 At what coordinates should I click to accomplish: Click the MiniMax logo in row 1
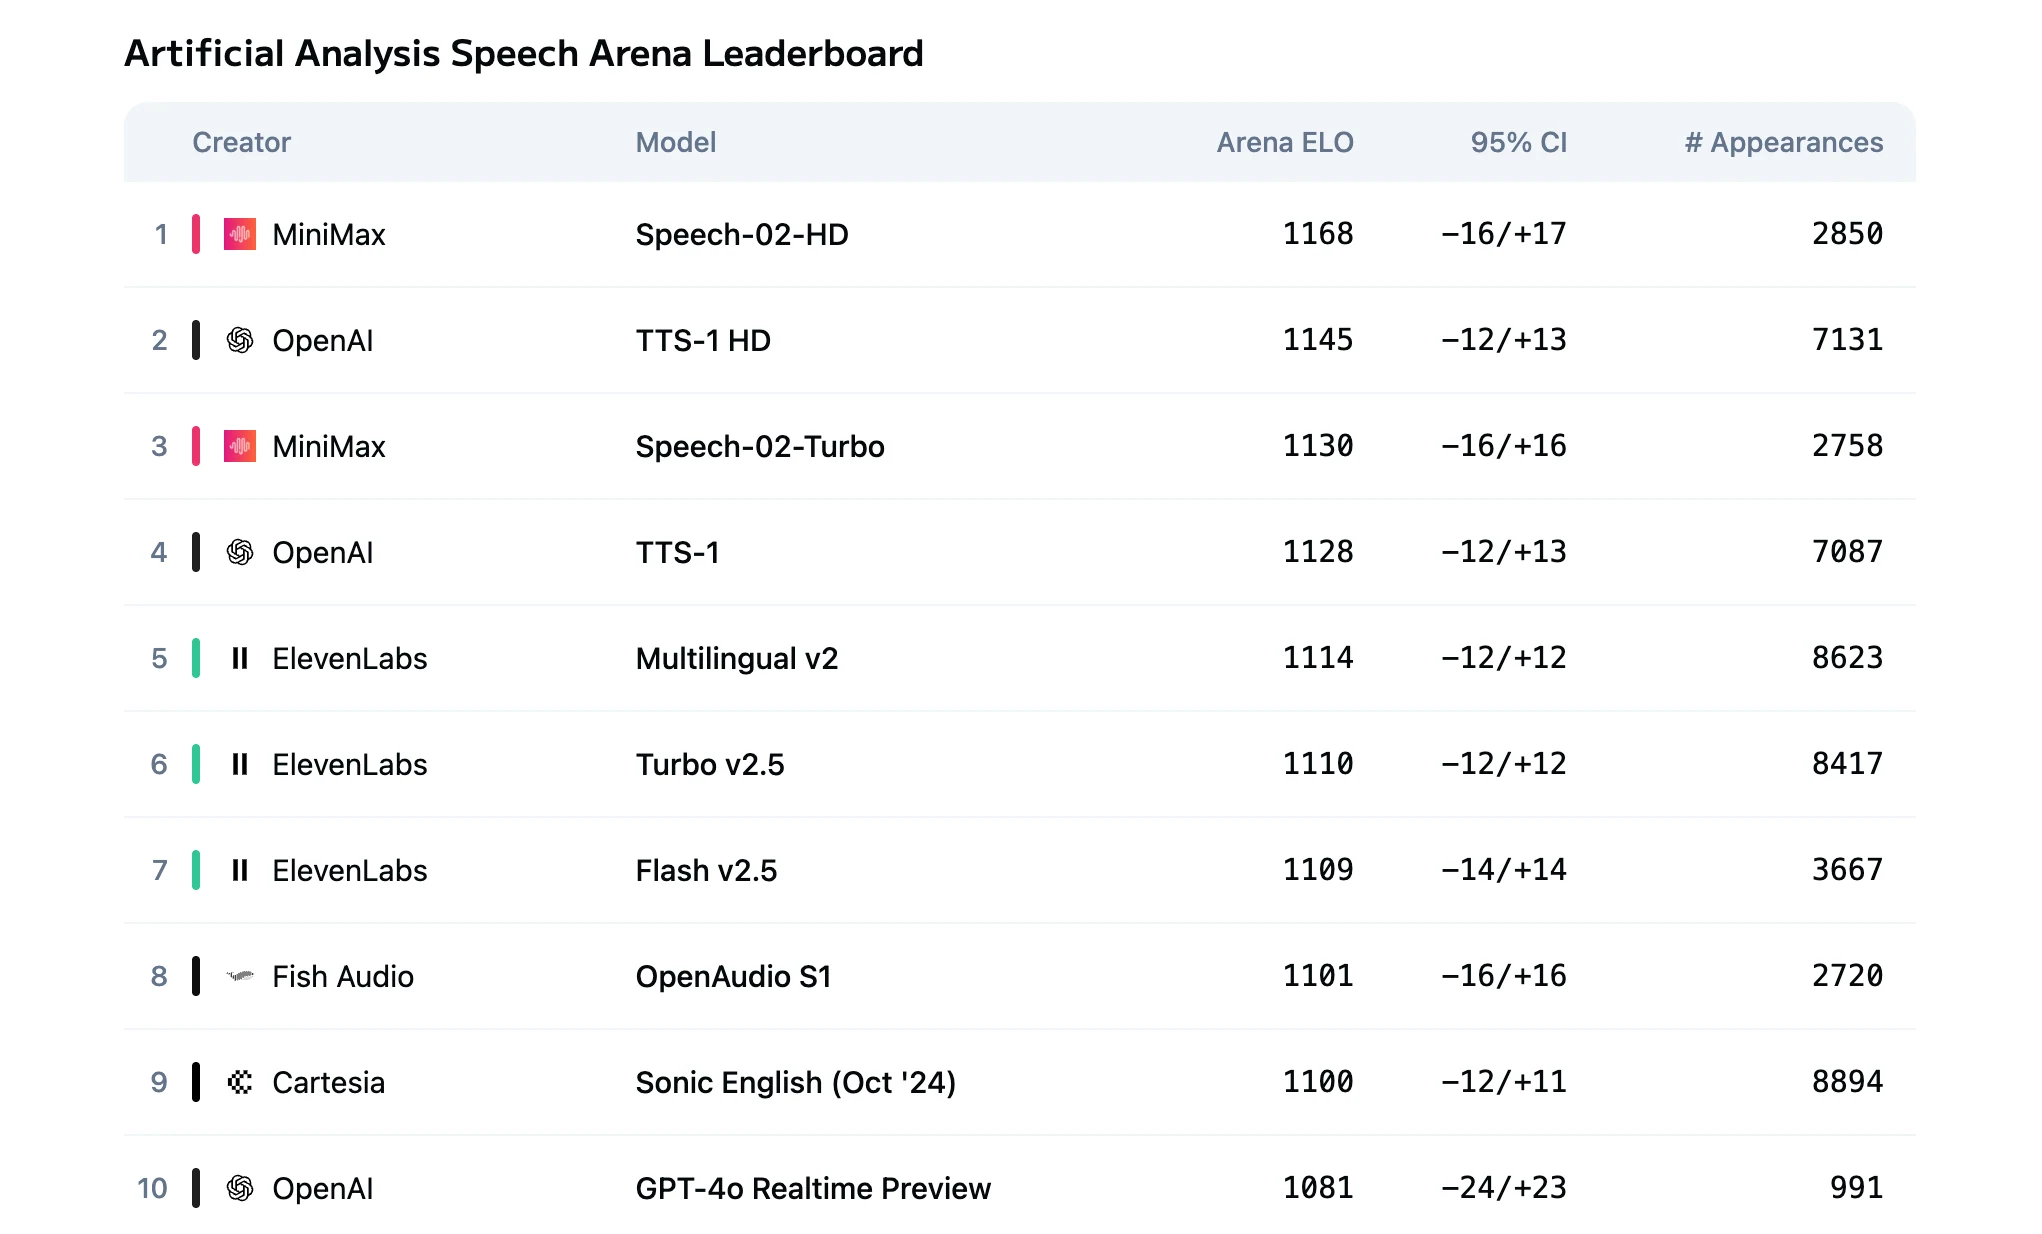[239, 234]
